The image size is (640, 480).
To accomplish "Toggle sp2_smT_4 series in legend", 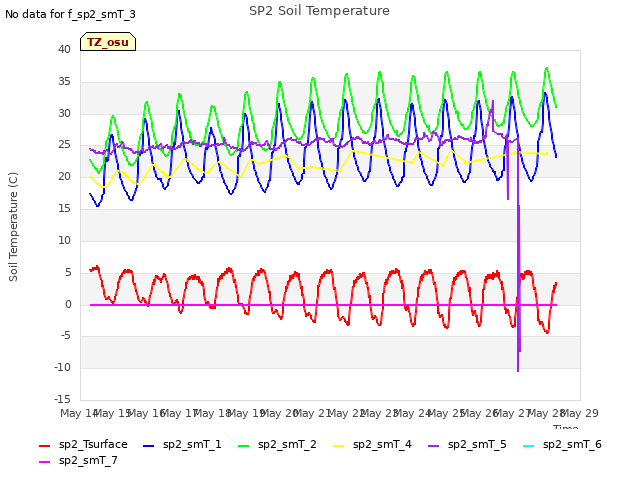I will 372,444.
